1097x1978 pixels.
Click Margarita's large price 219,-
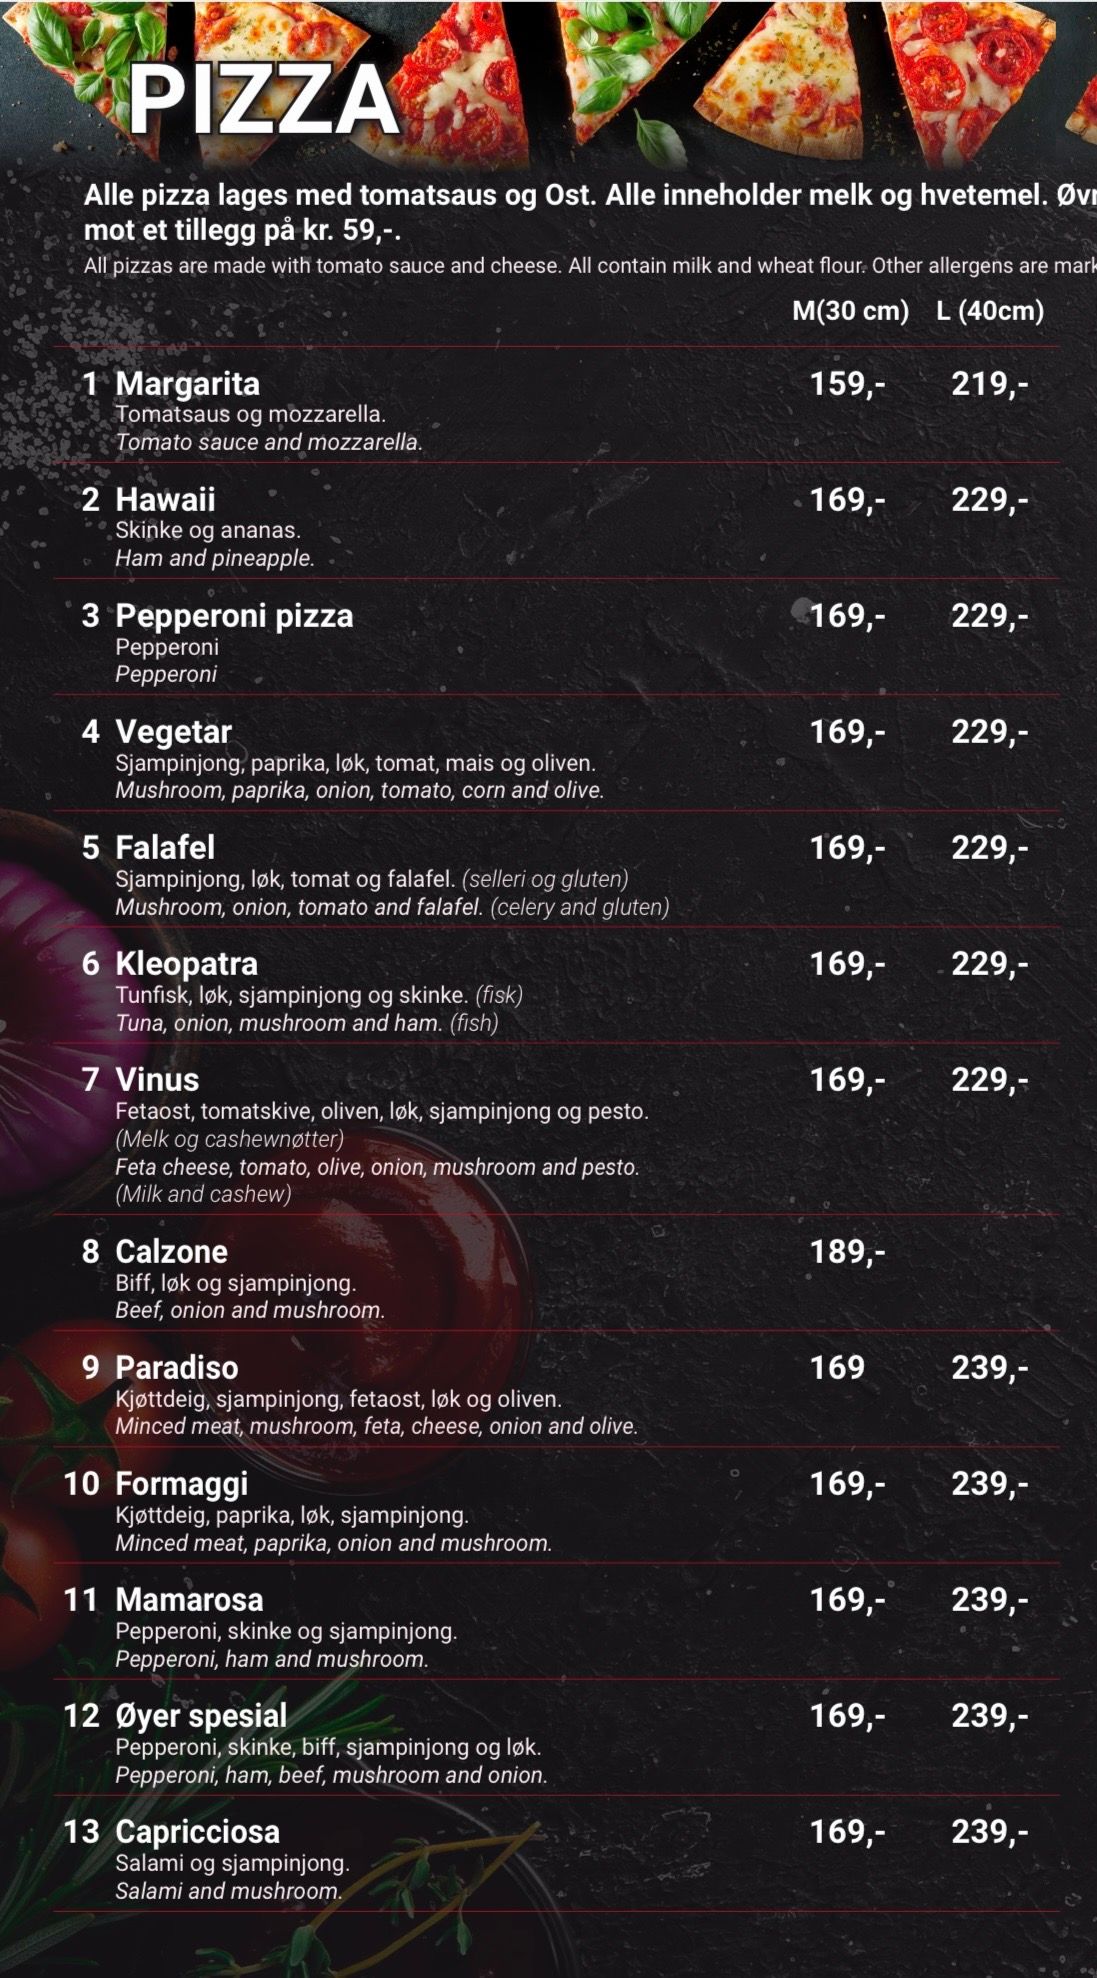(x=989, y=383)
